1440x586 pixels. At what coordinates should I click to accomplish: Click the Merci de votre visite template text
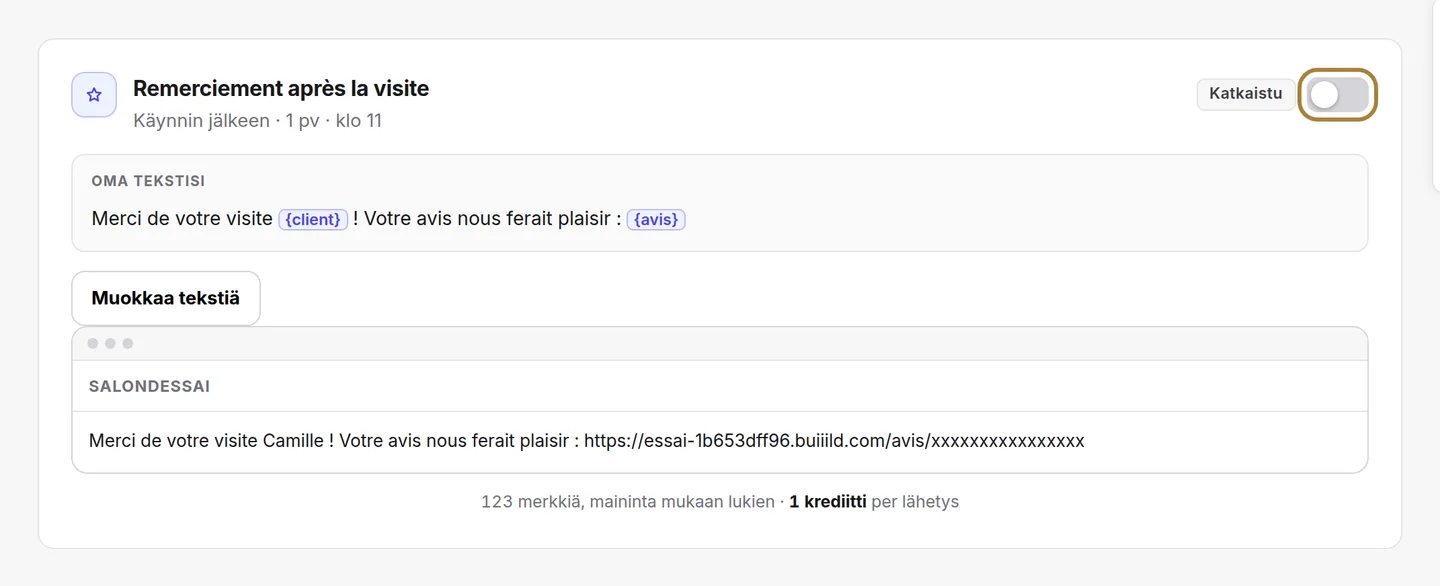point(182,218)
